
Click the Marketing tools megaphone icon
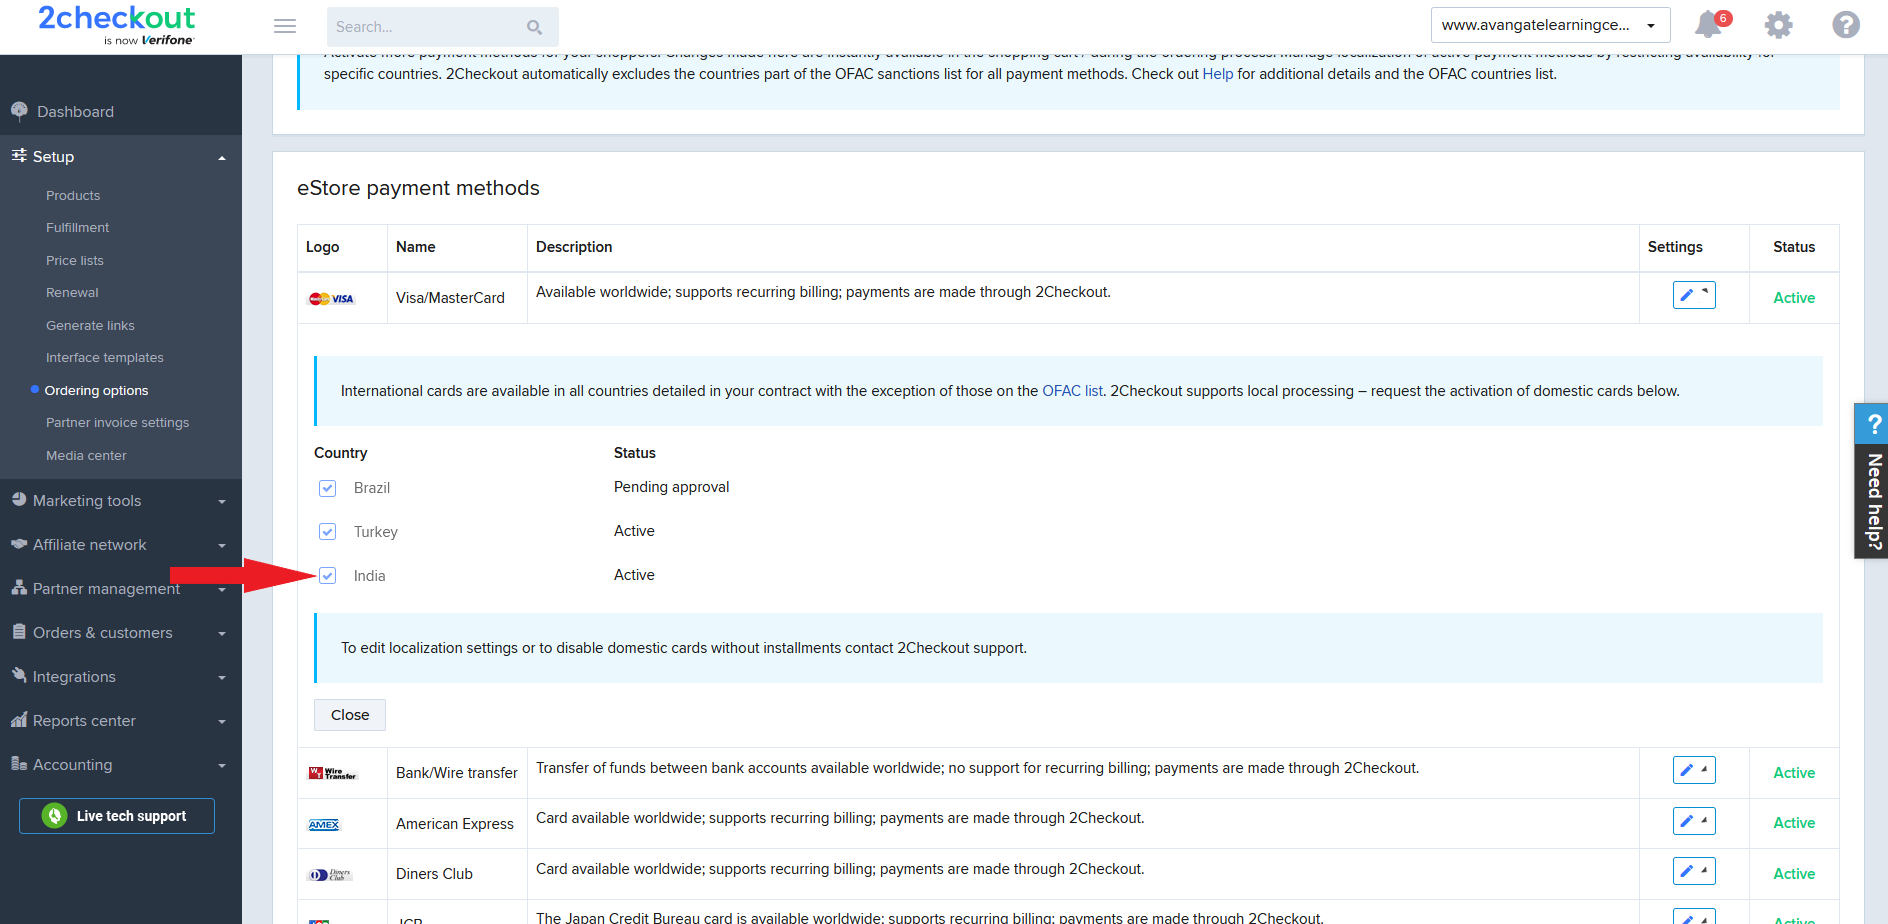tap(19, 500)
